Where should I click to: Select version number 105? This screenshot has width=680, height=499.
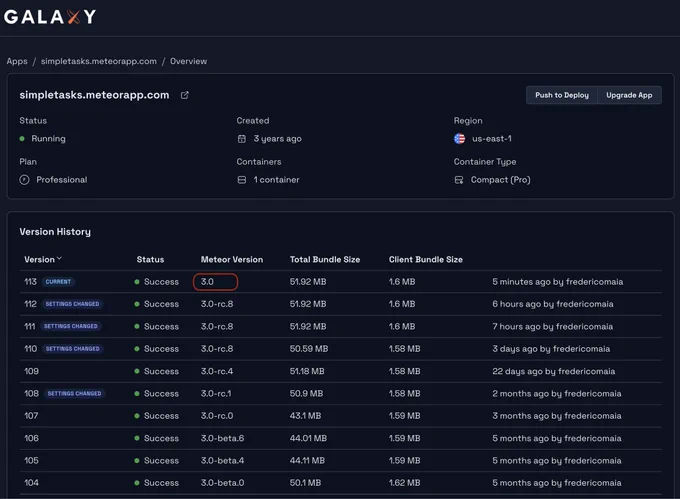click(31, 460)
